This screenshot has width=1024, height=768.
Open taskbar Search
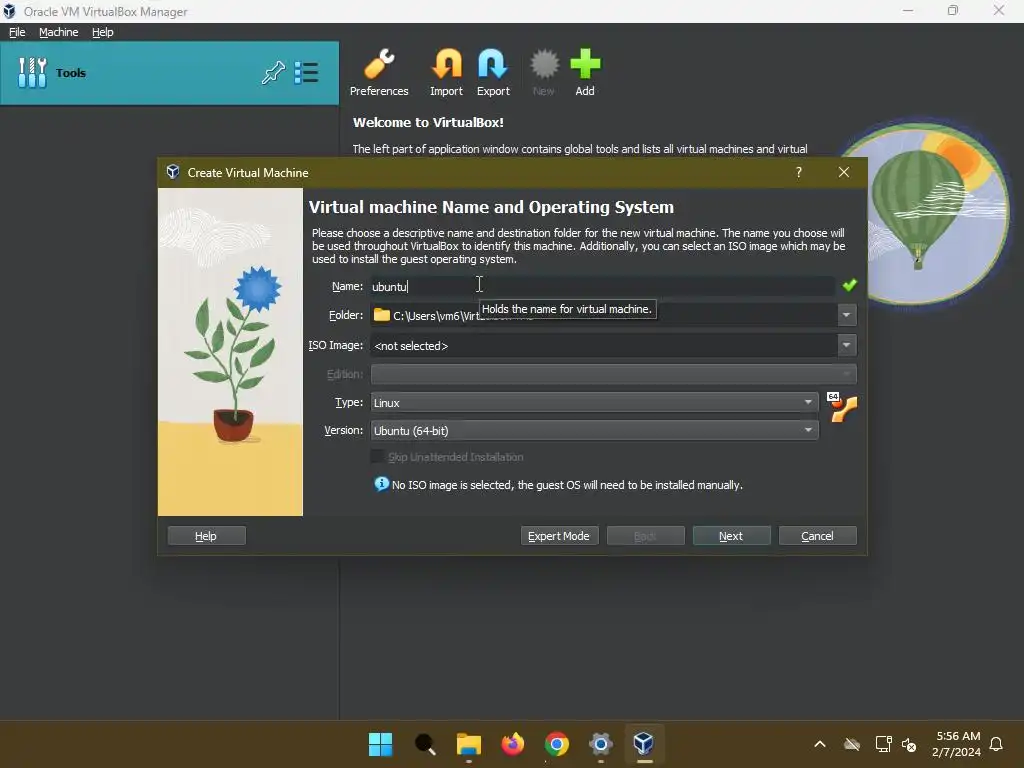pyautogui.click(x=424, y=744)
